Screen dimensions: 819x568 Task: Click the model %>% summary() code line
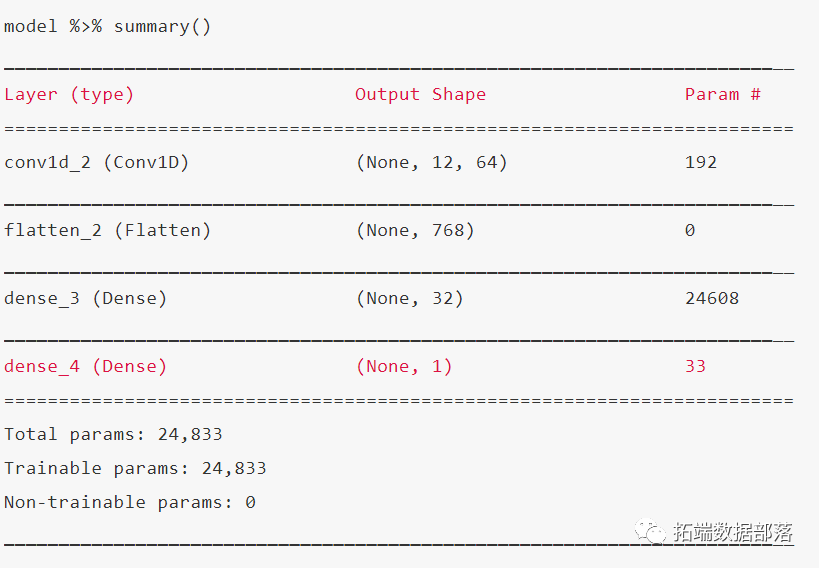click(108, 26)
